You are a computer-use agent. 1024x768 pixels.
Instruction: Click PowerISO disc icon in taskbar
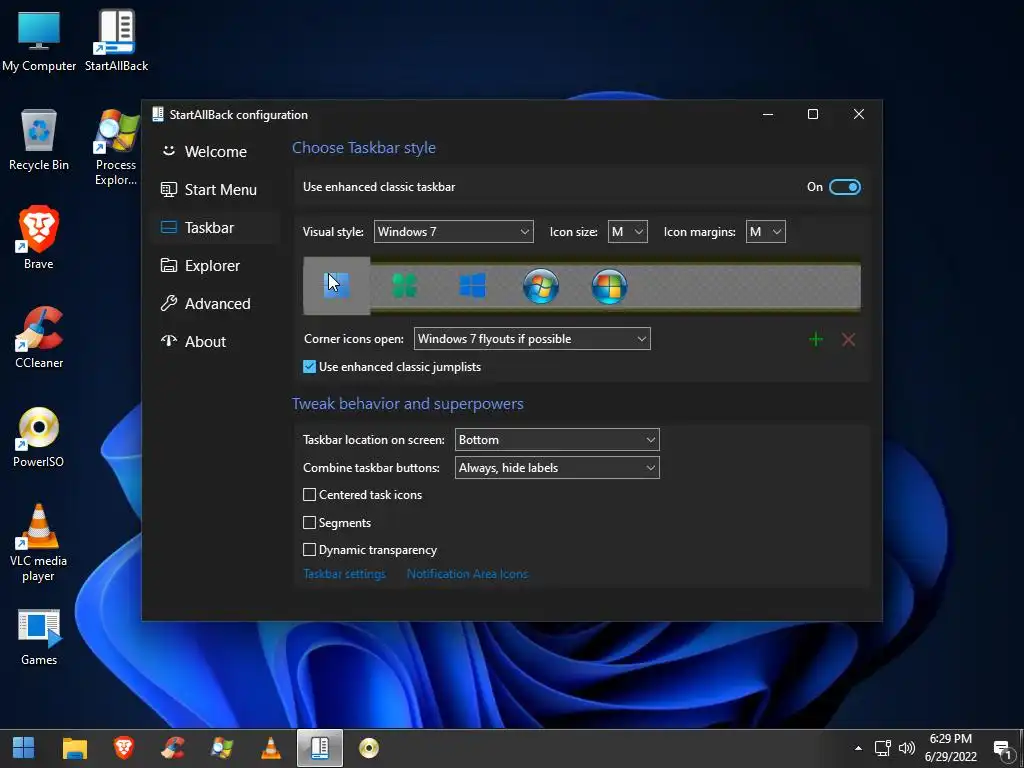coord(368,748)
